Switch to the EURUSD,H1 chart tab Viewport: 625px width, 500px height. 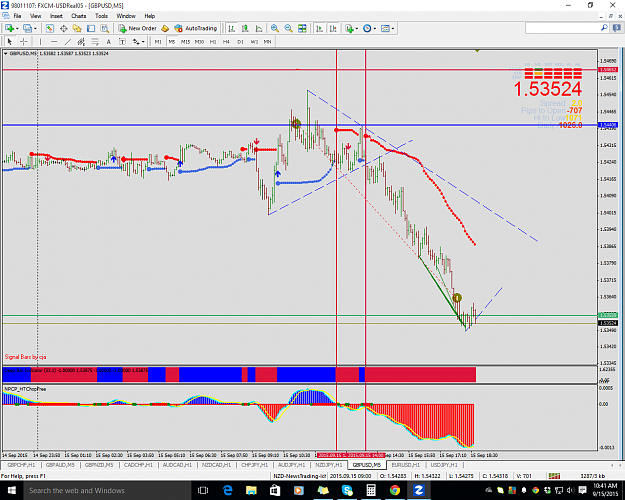click(405, 465)
